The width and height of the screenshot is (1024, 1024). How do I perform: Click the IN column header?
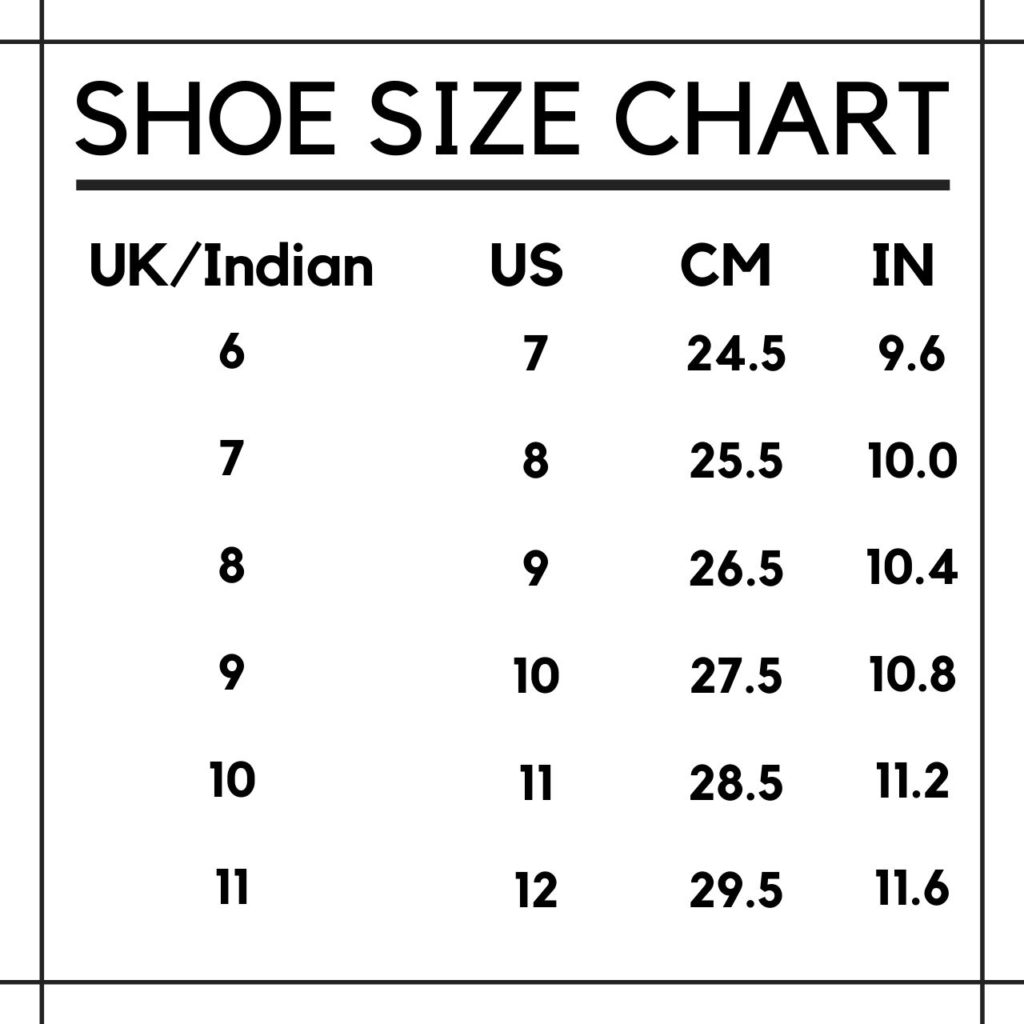pos(903,264)
